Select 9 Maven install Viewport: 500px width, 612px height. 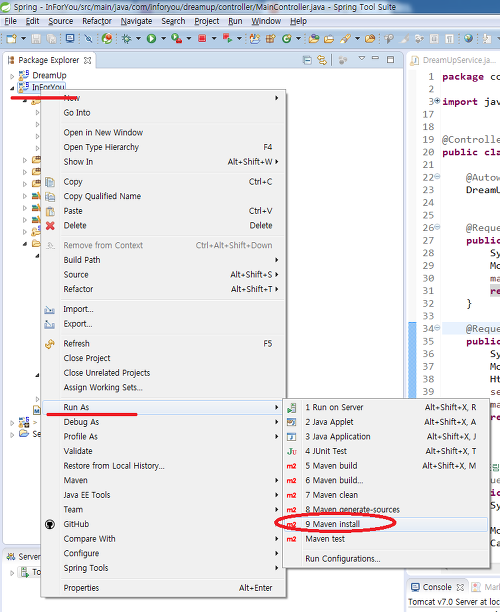point(386,524)
